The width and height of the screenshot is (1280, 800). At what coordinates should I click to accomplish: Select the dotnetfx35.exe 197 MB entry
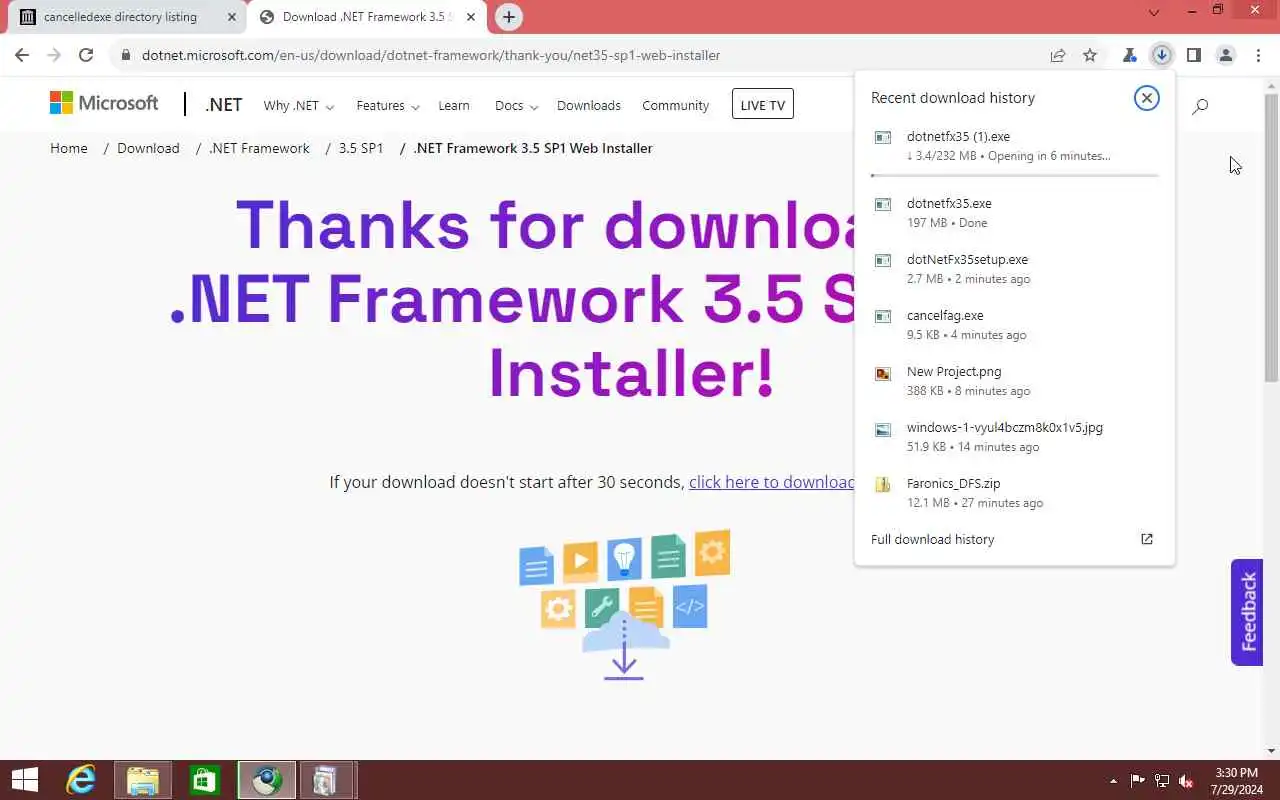1014,213
